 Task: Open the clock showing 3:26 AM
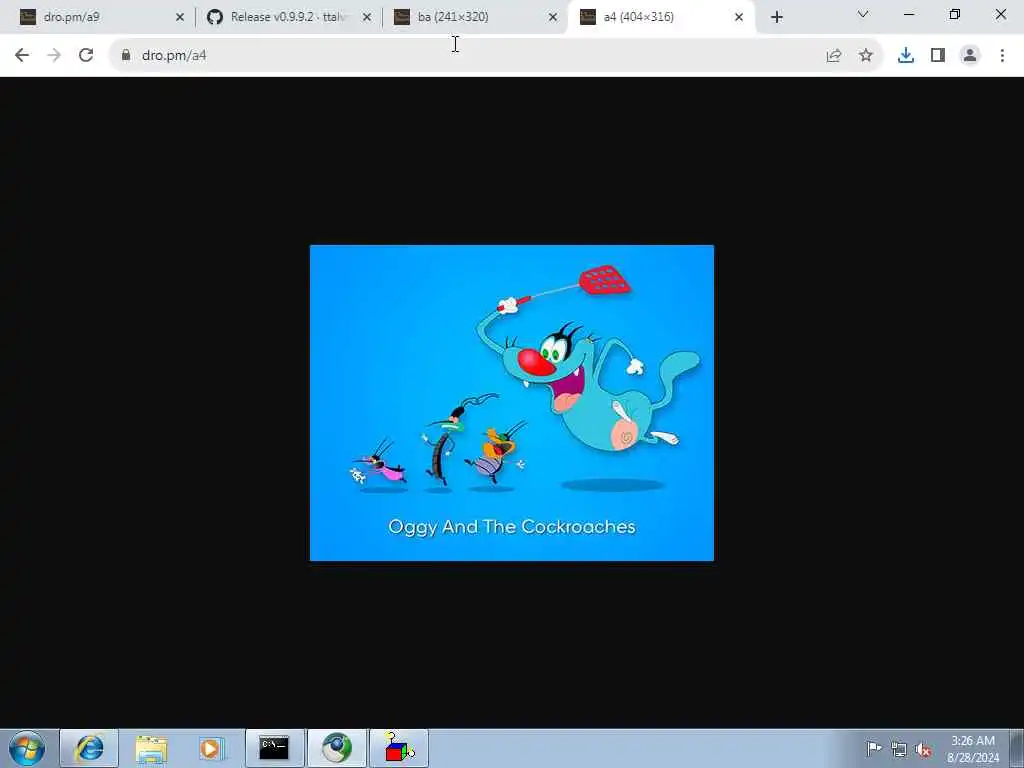[x=972, y=749]
